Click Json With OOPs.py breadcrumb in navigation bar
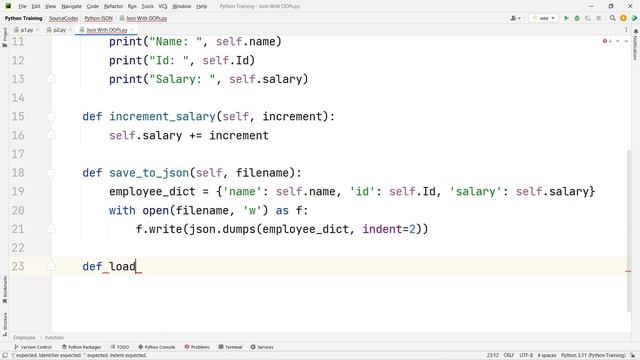 [x=143, y=18]
